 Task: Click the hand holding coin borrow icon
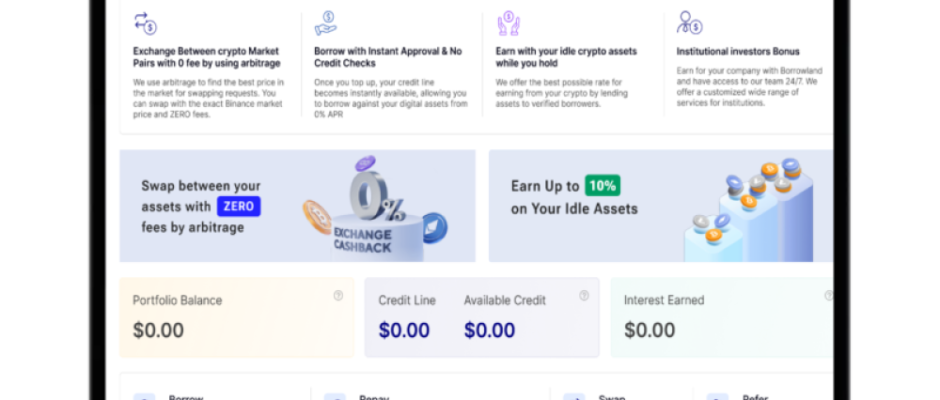[x=326, y=23]
